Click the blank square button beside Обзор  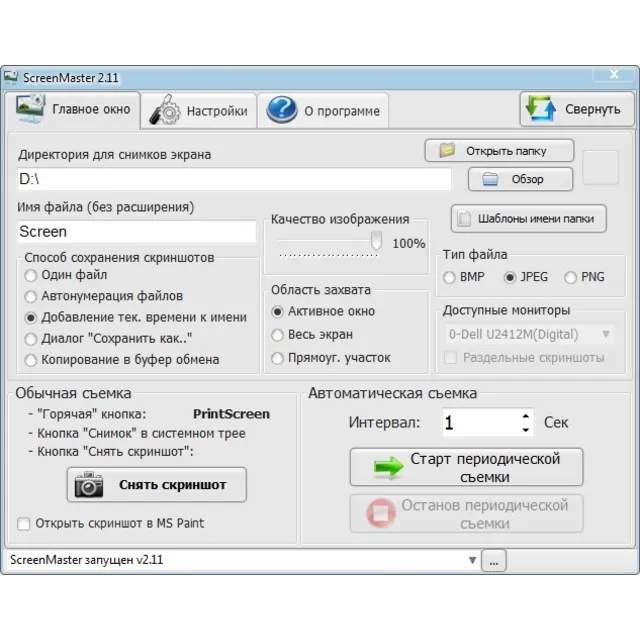pos(600,168)
